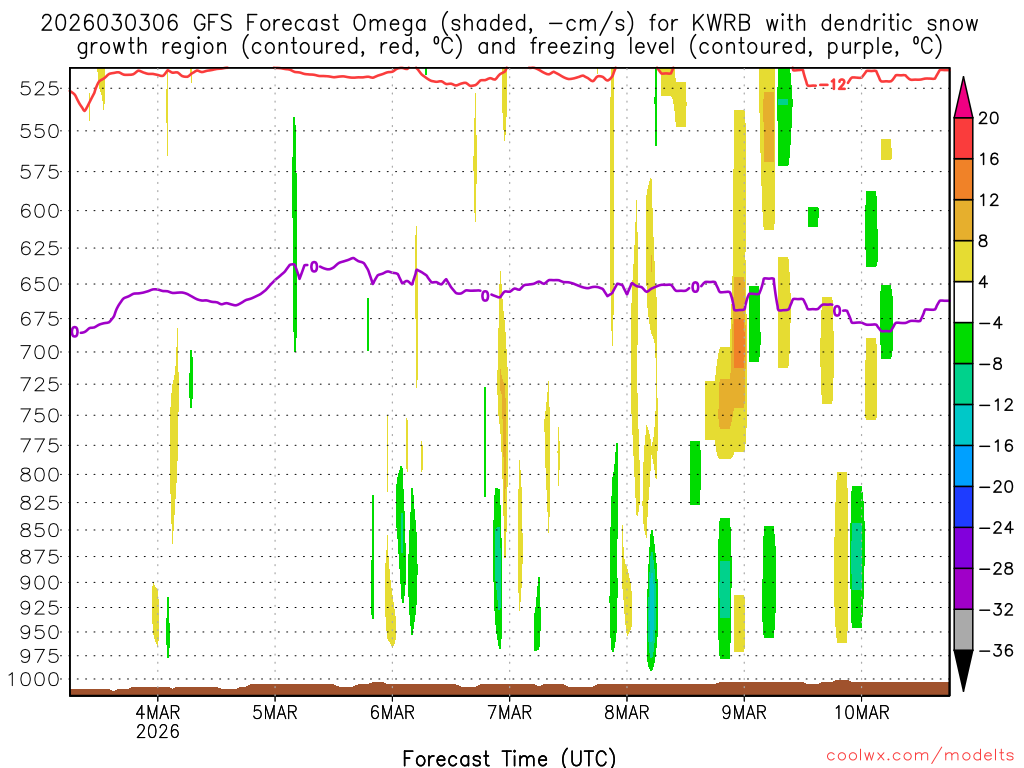This screenshot has width=1024, height=768.
Task: Click the 7MAR date label
Action: [x=509, y=712]
